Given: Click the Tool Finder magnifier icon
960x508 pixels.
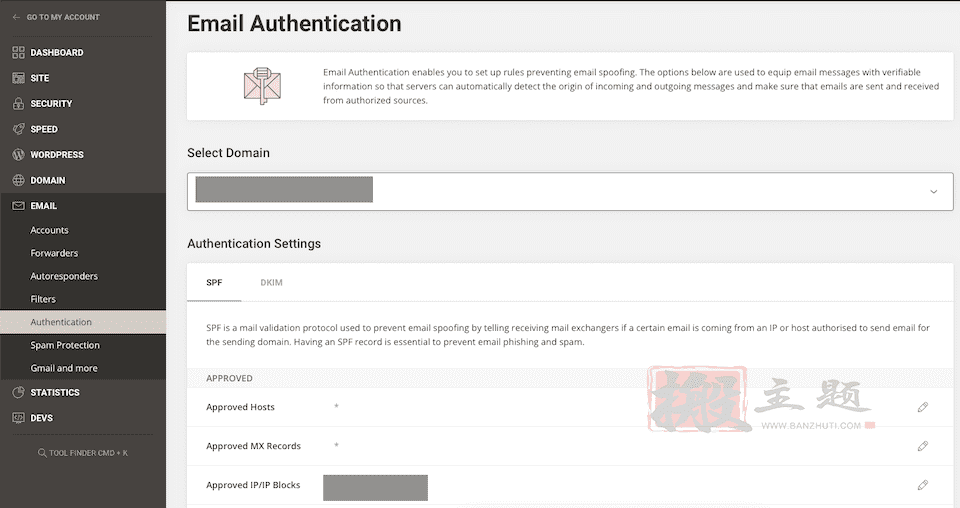Looking at the screenshot, I should point(42,453).
